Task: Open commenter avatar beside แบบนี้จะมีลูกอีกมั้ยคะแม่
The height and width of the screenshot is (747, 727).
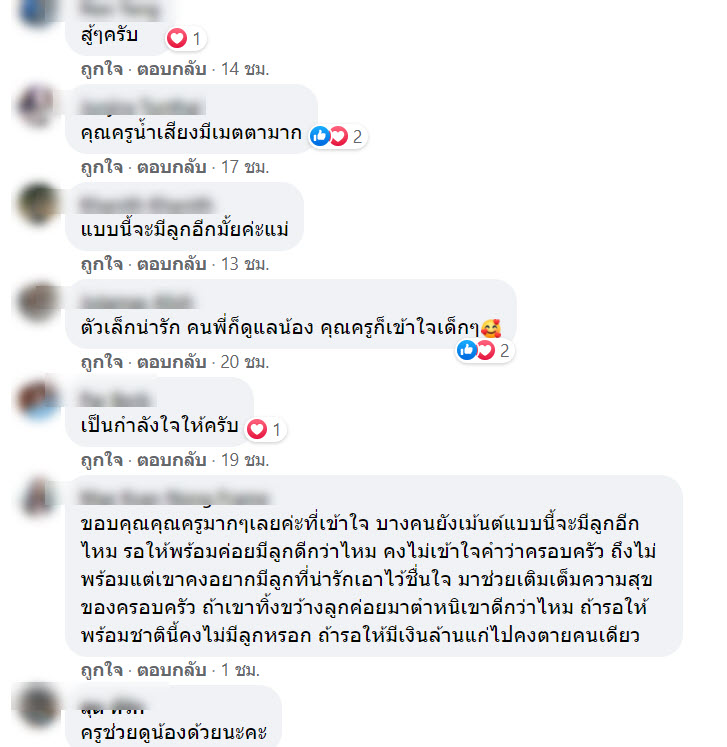Action: click(x=38, y=203)
